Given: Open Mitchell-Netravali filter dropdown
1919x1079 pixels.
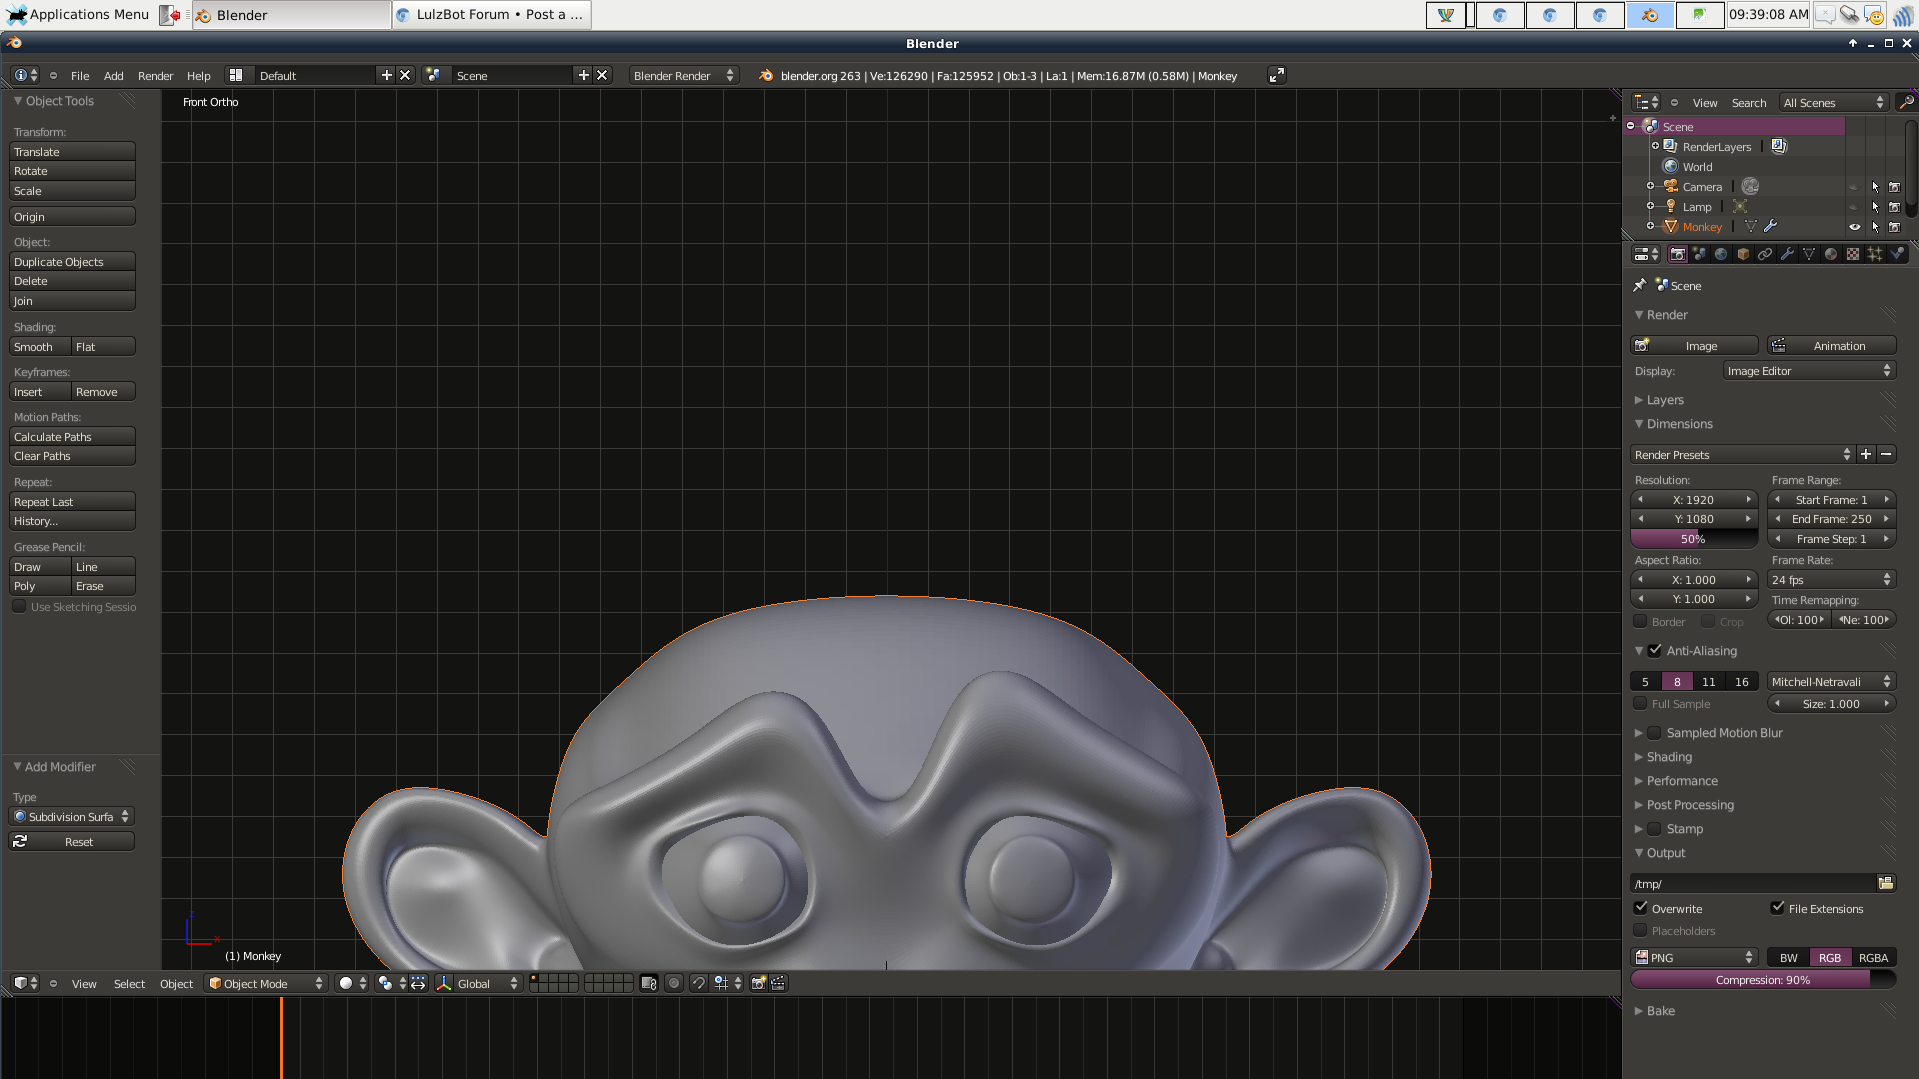Looking at the screenshot, I should (1831, 681).
